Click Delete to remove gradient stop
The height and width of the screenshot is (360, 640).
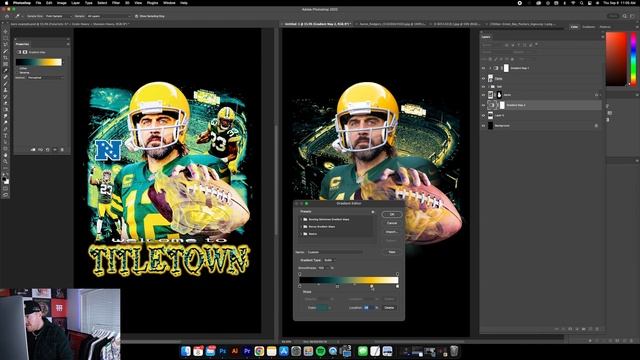(x=389, y=307)
